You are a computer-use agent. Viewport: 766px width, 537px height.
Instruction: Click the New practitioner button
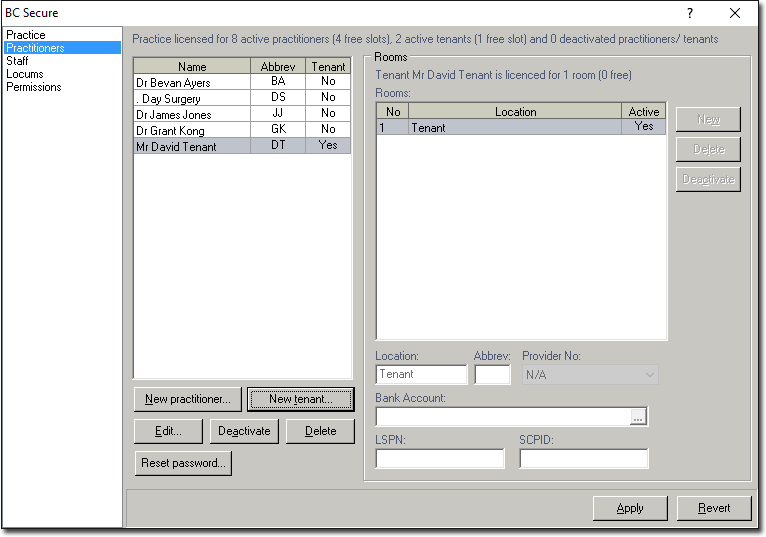coord(187,399)
